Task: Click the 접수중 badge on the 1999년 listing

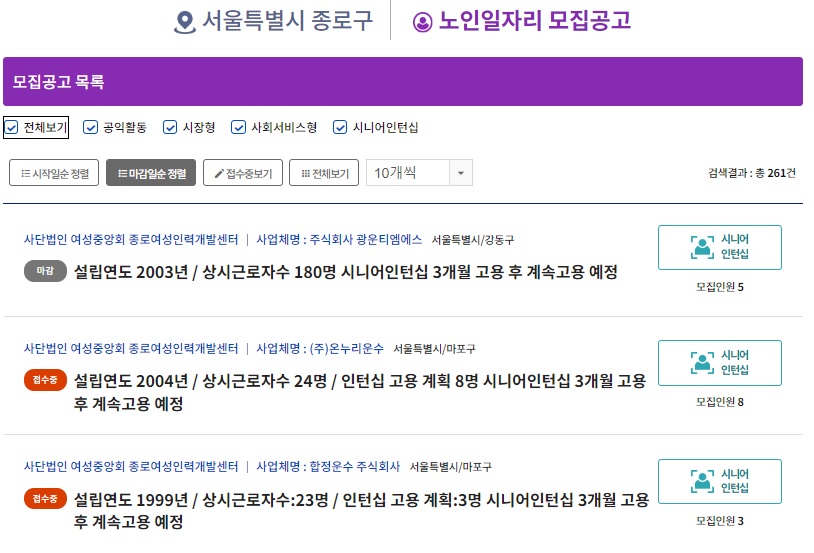Action: pyautogui.click(x=45, y=498)
